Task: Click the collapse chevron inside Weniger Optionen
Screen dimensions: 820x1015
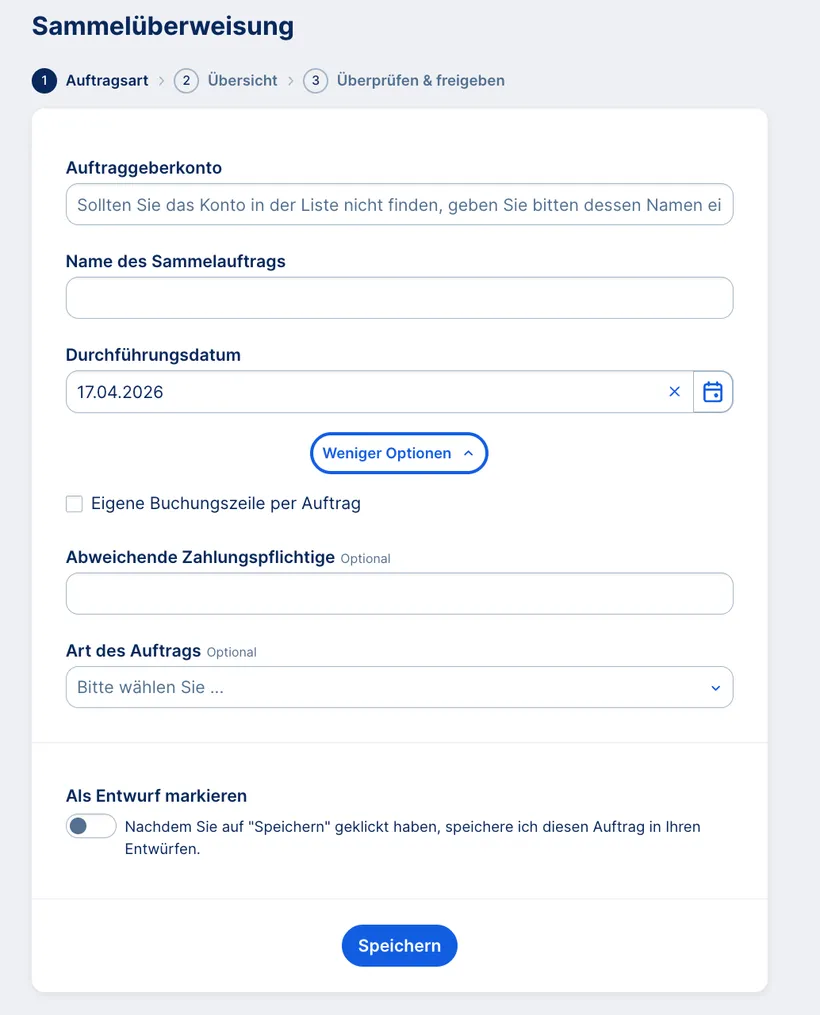Action: pos(467,453)
